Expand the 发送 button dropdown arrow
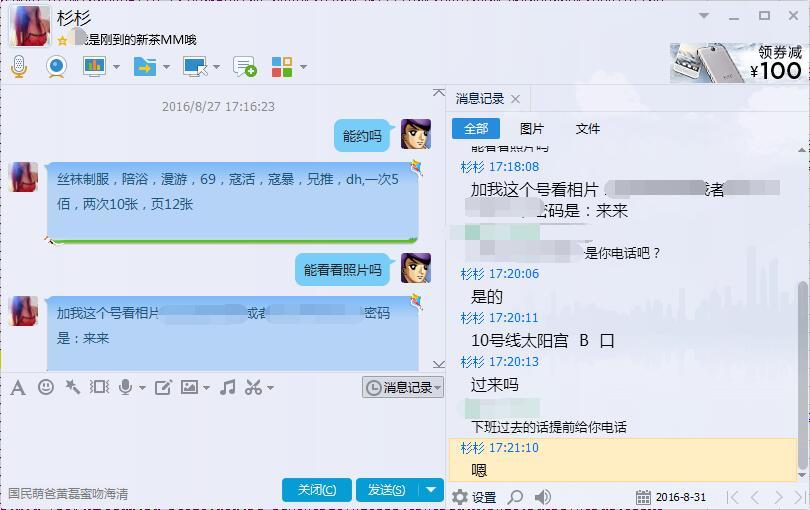Screen dimensions: 810x510 431,489
